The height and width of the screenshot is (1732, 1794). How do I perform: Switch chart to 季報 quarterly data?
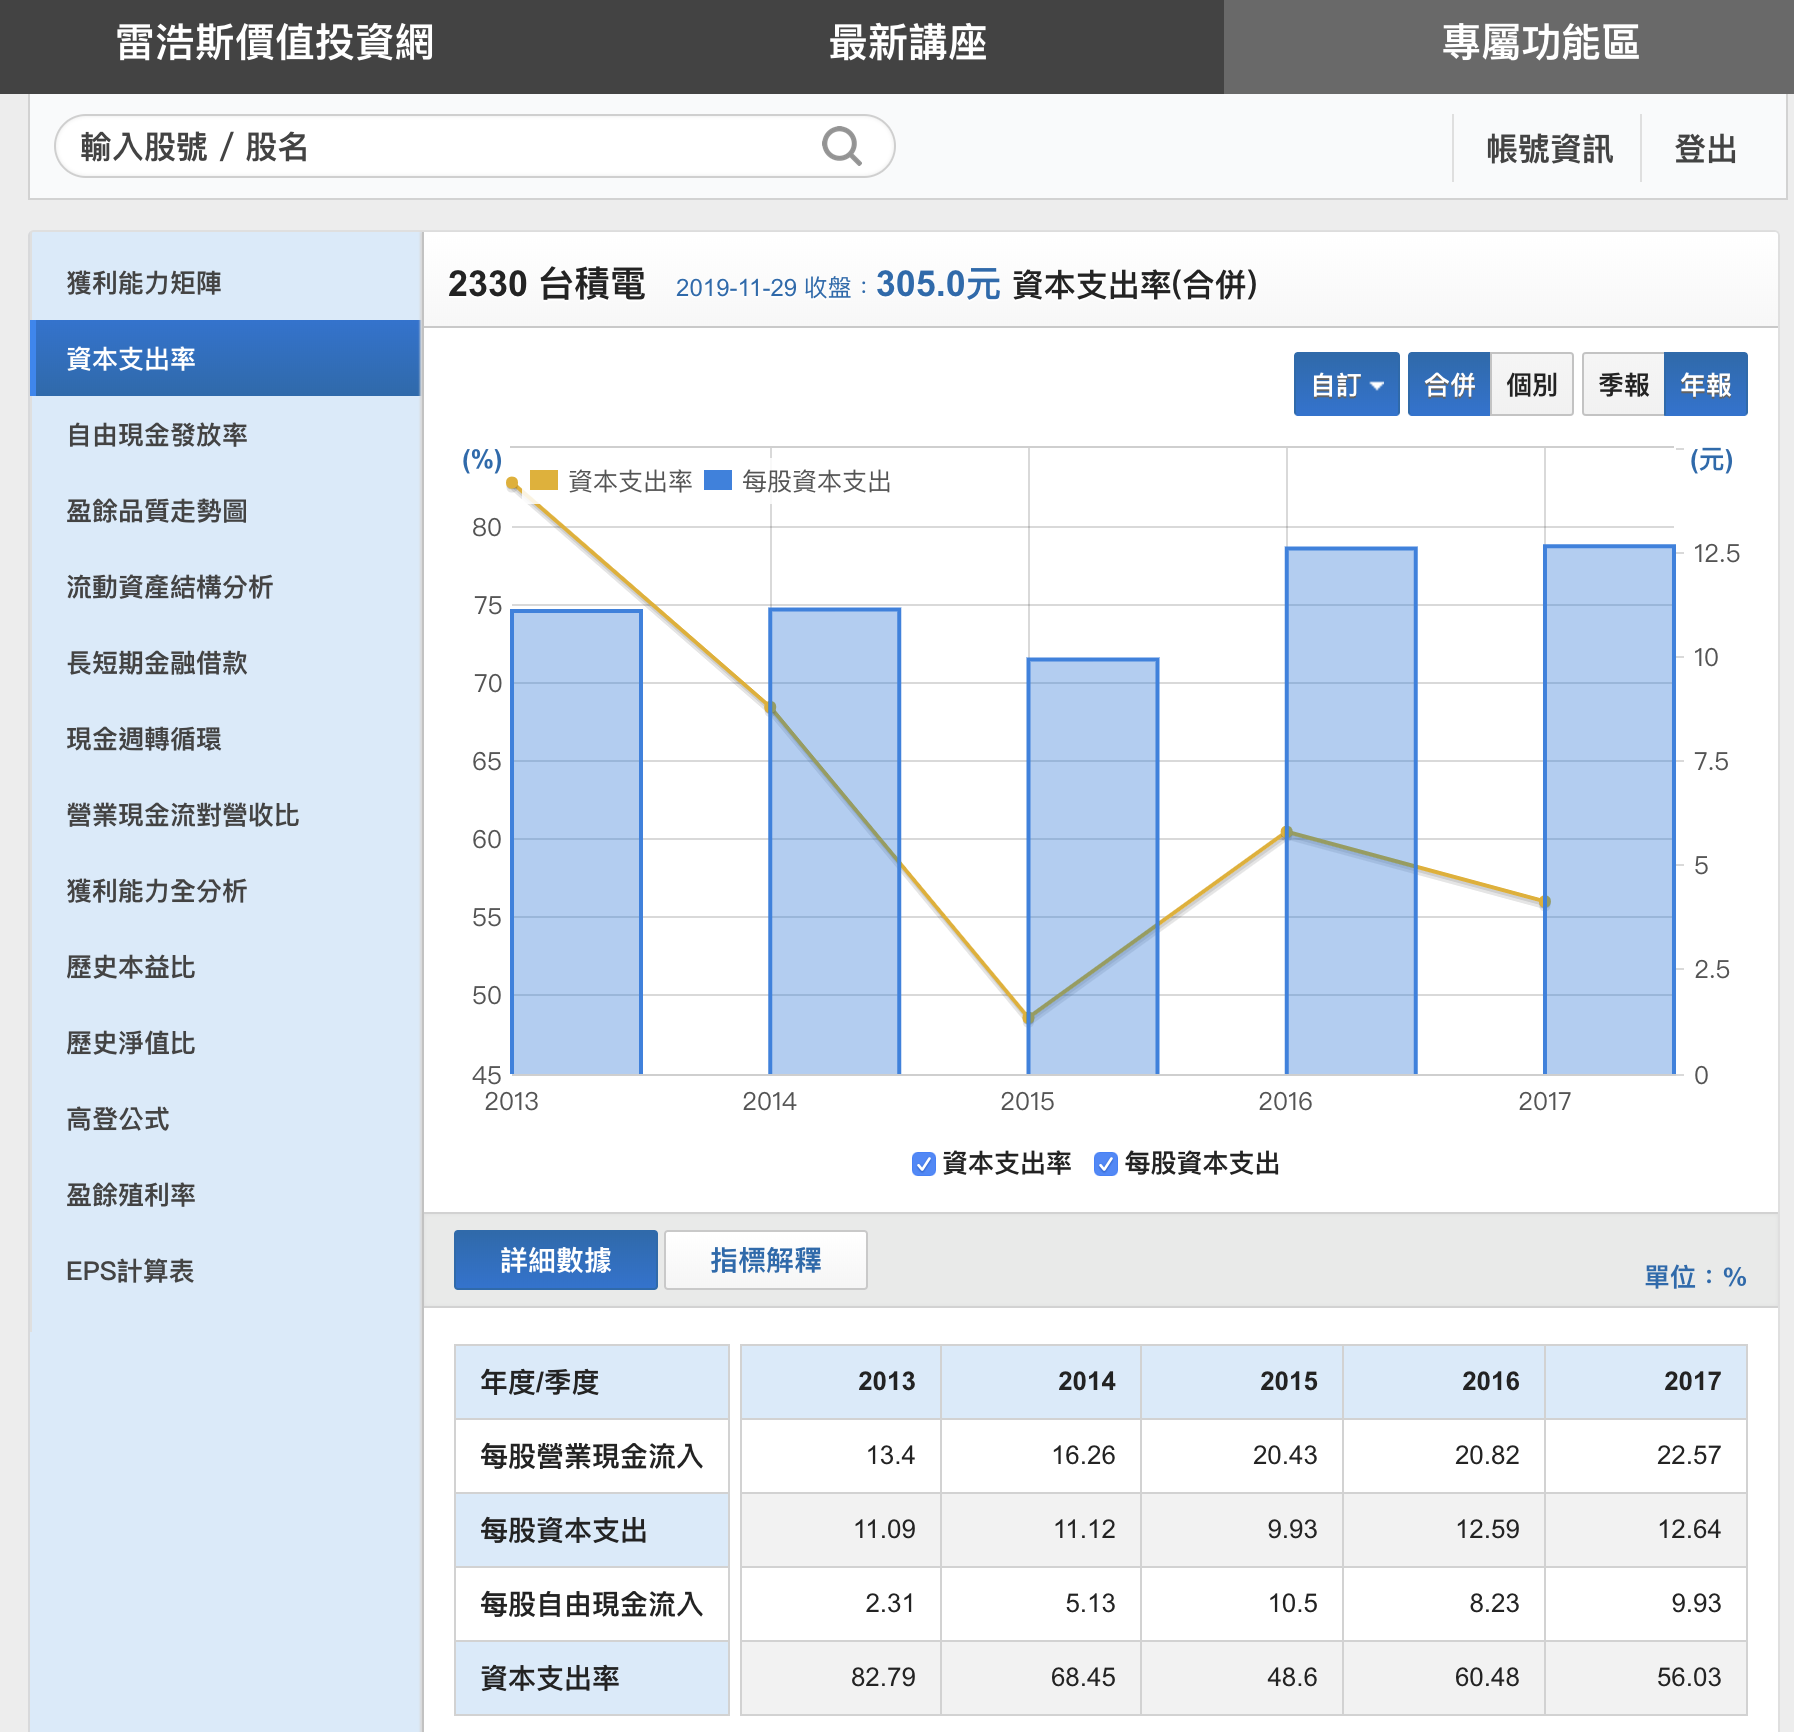[1623, 384]
